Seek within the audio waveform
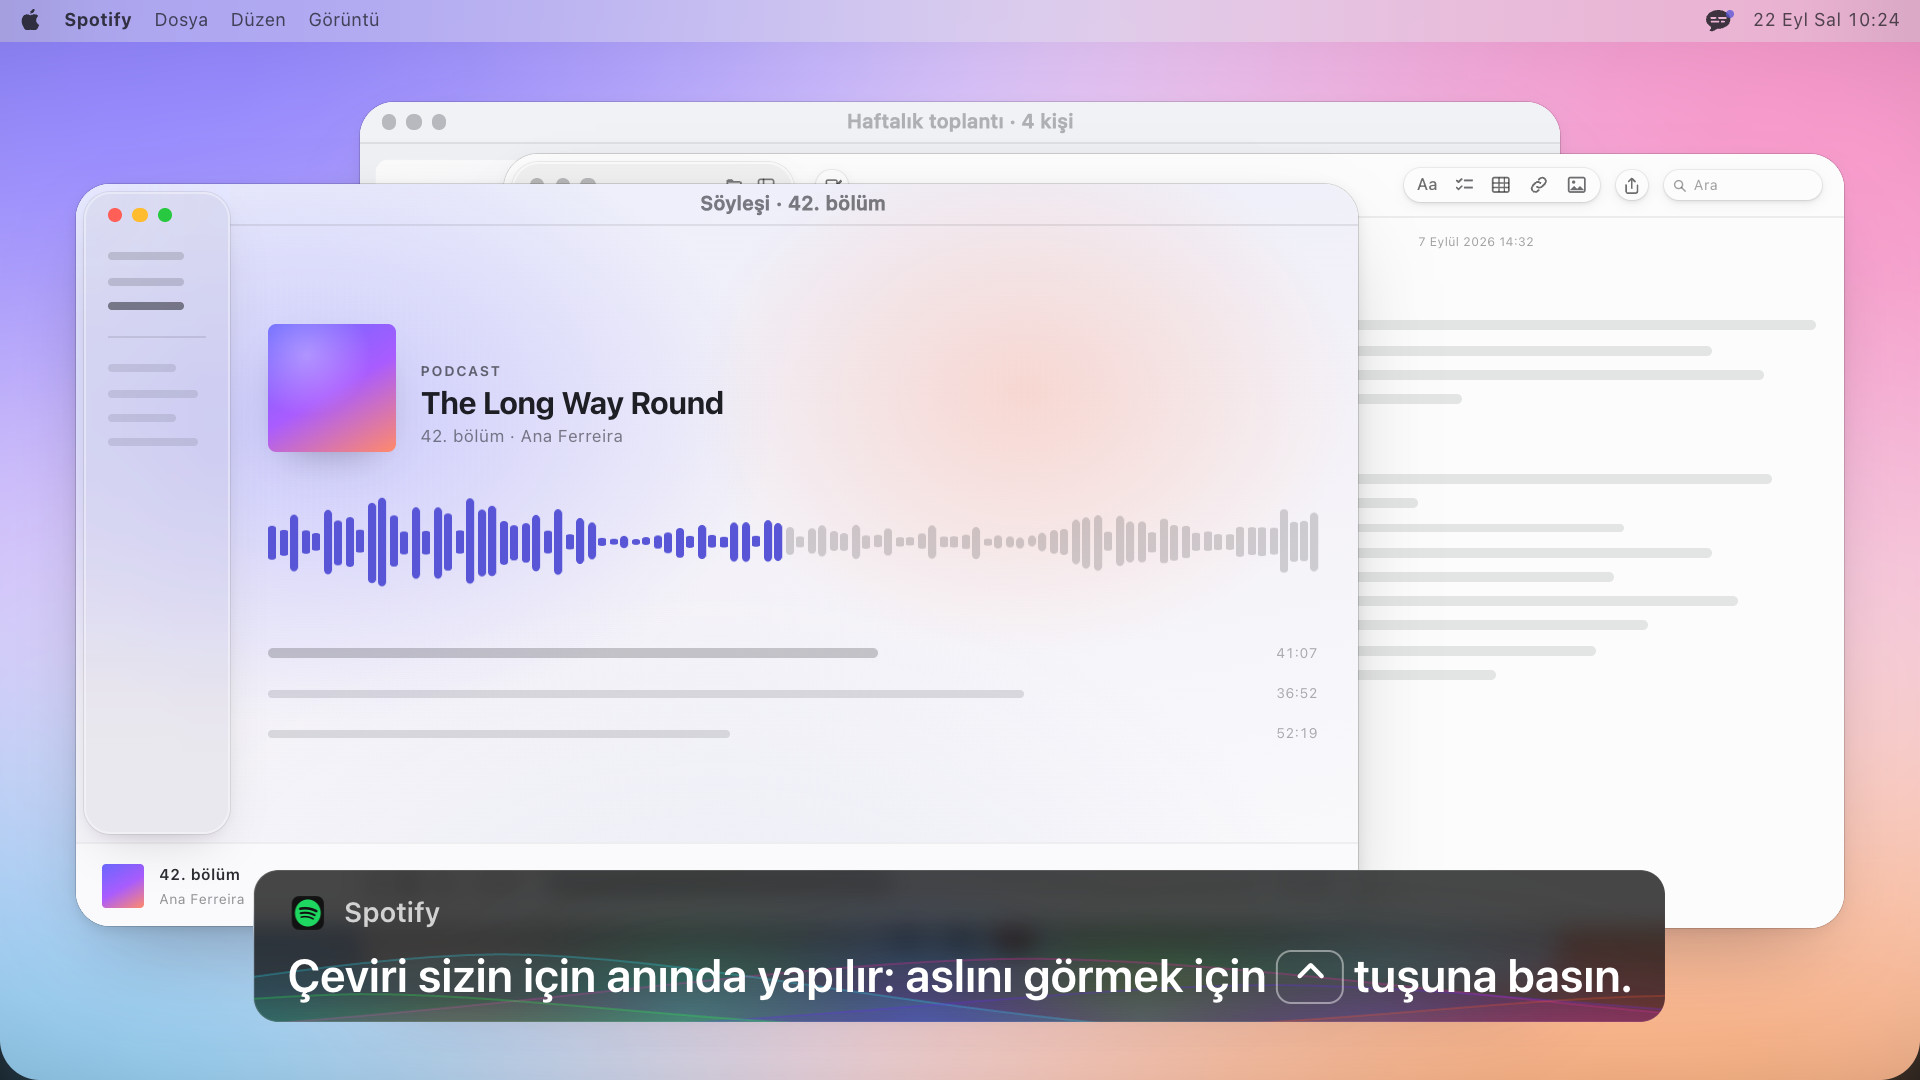 click(x=793, y=542)
